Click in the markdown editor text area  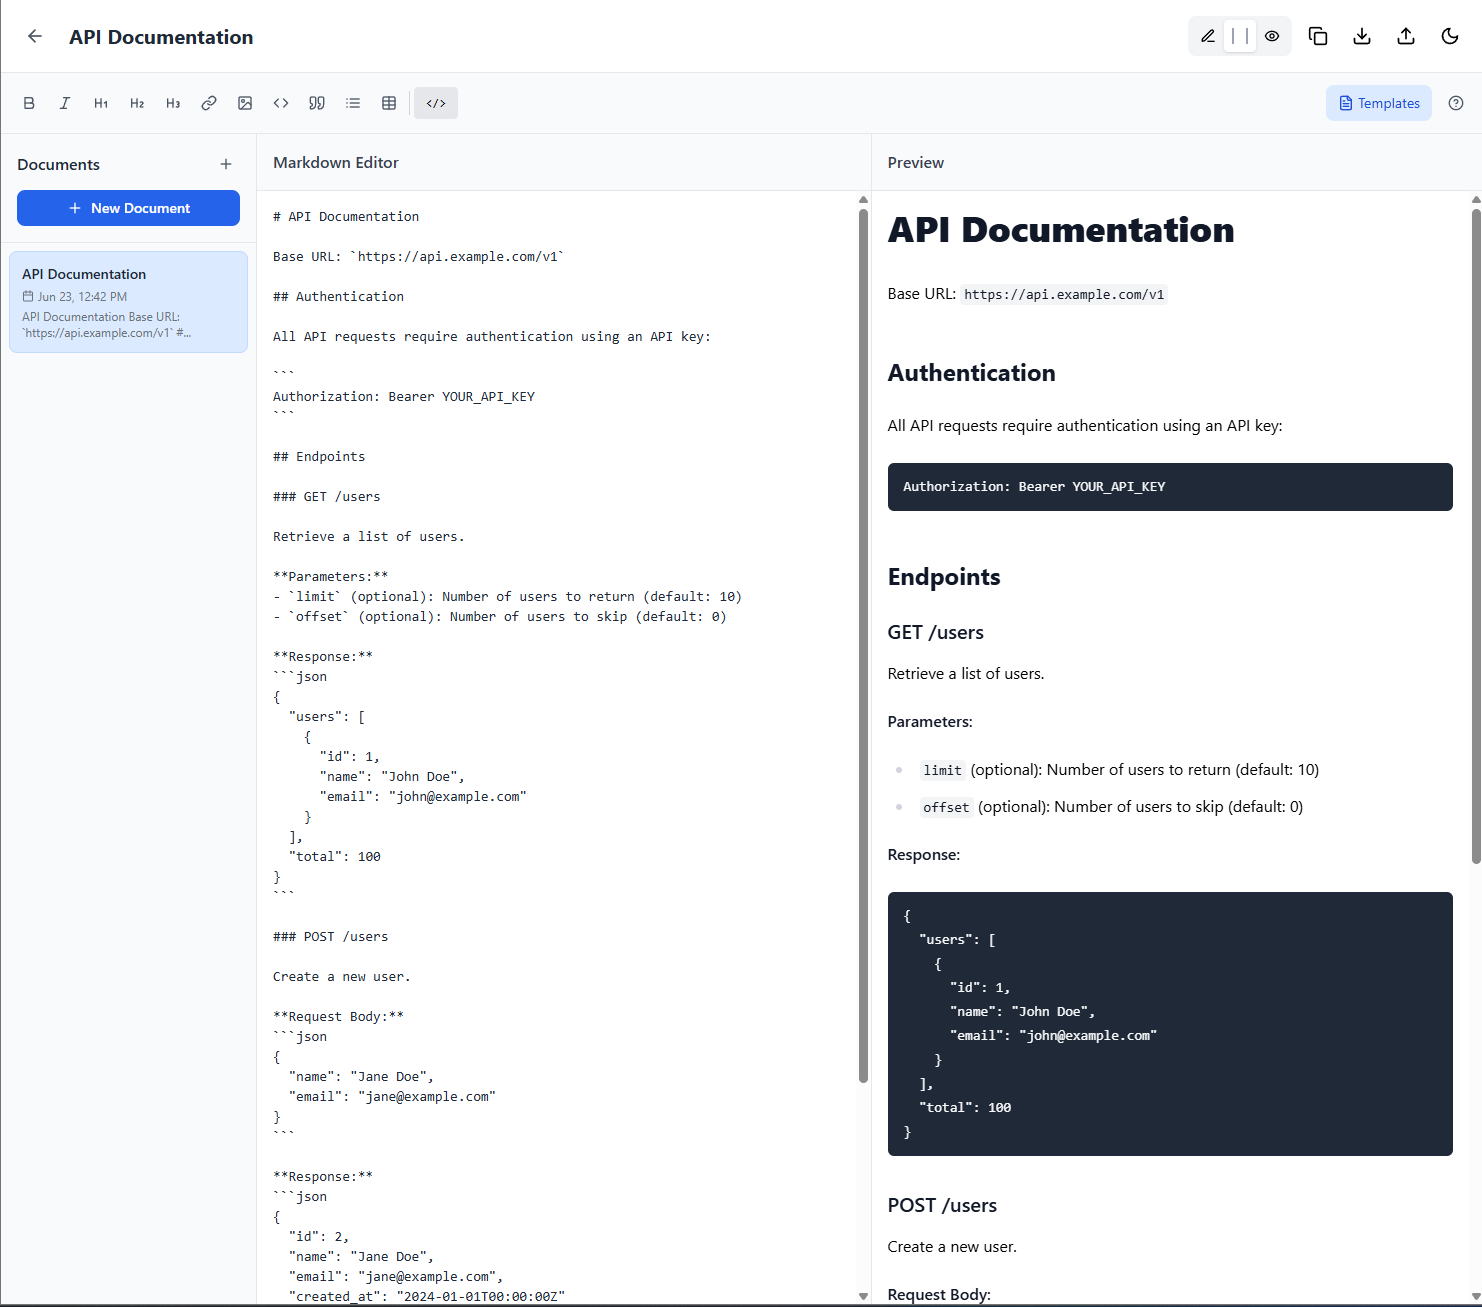point(557,747)
